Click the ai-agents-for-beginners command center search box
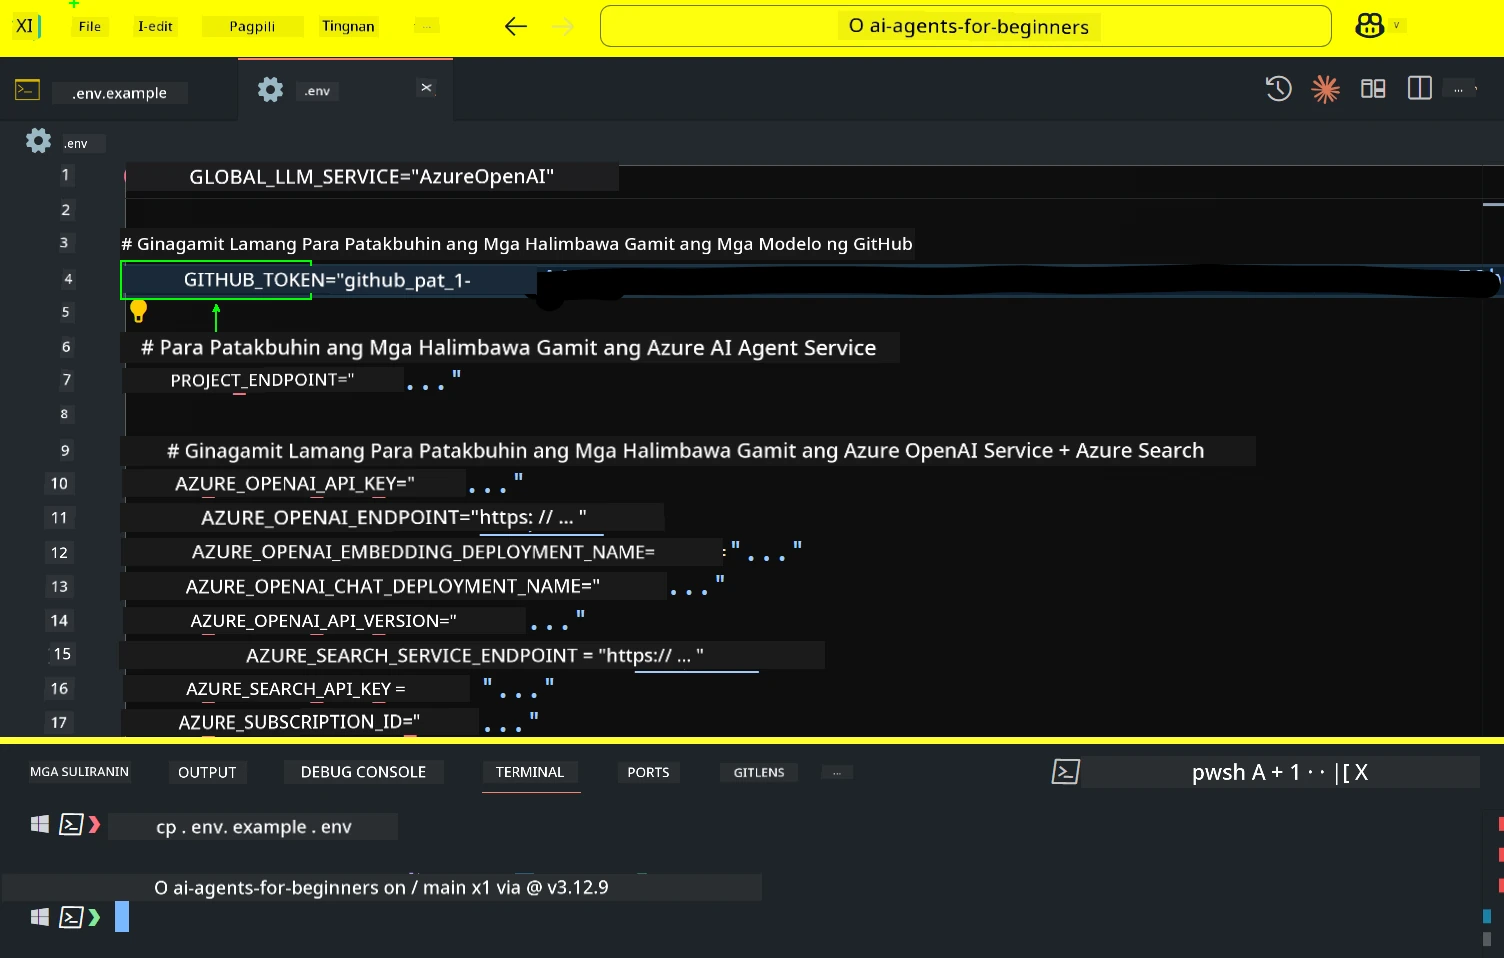 pyautogui.click(x=965, y=26)
